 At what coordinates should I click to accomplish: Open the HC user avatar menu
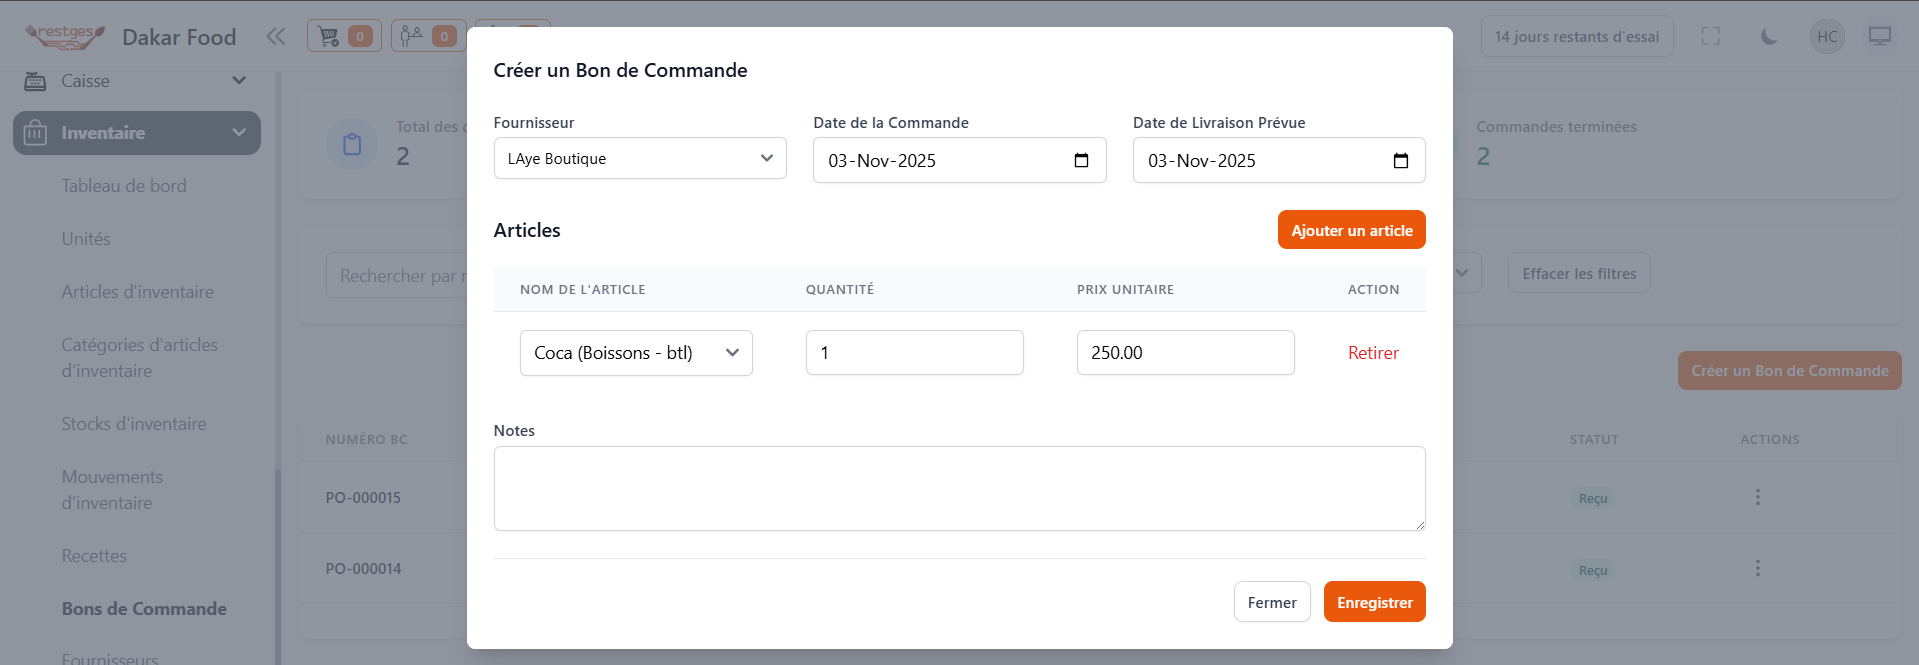click(x=1827, y=37)
